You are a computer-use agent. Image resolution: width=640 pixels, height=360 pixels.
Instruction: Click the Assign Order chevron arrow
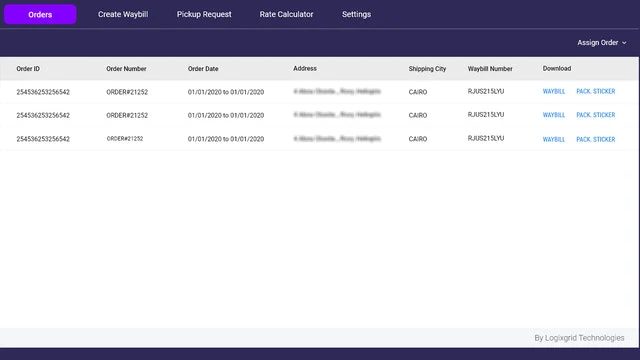coord(624,43)
